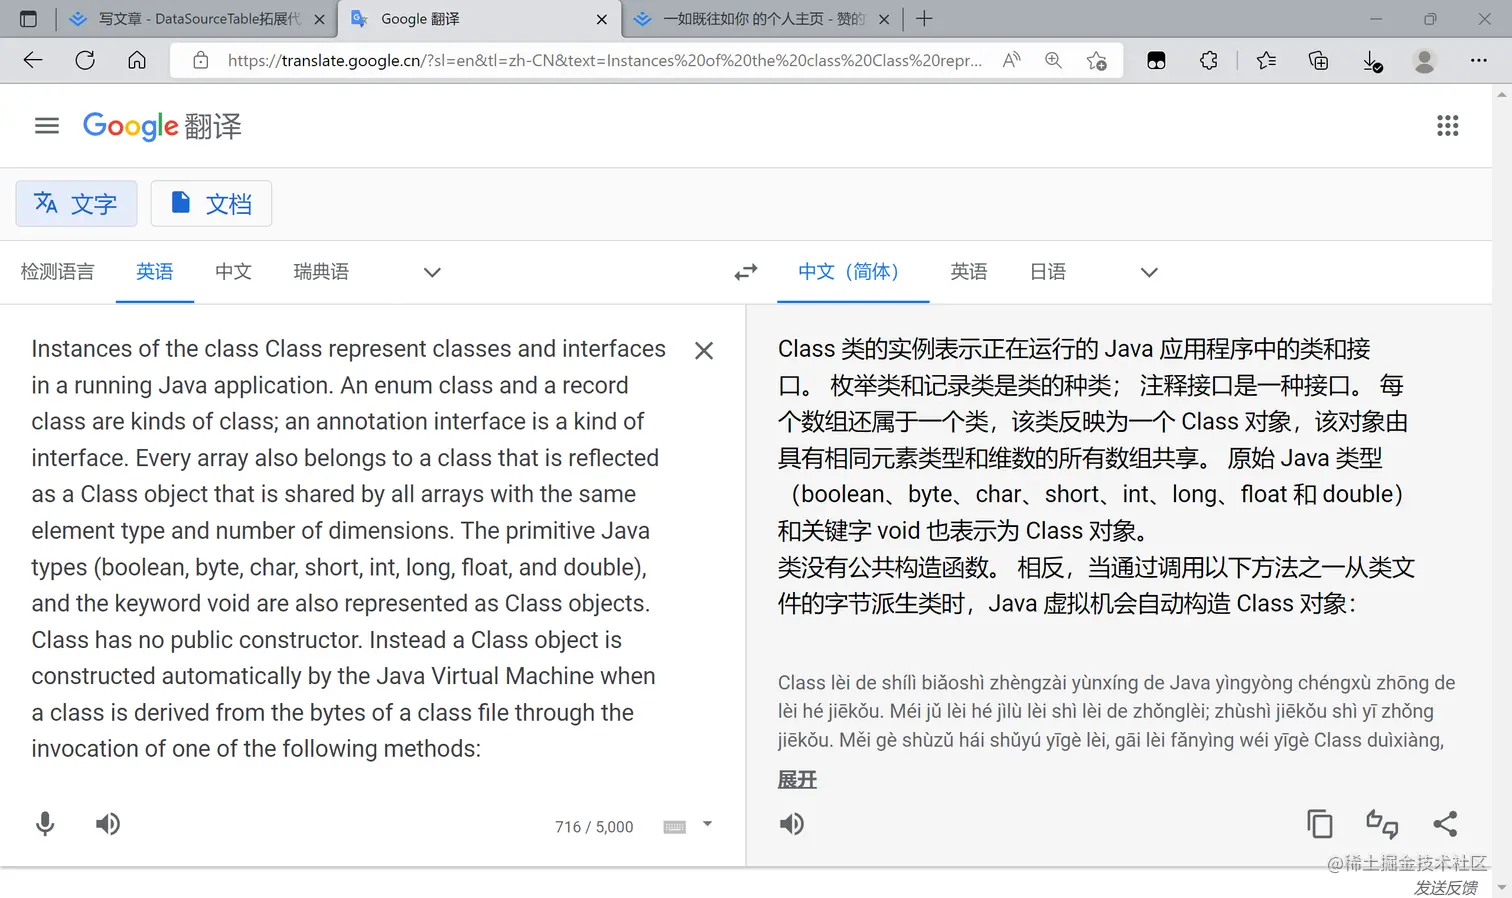Screen dimensions: 1512x898
Task: Switch to 文档 document translation mode
Action: [x=211, y=204]
